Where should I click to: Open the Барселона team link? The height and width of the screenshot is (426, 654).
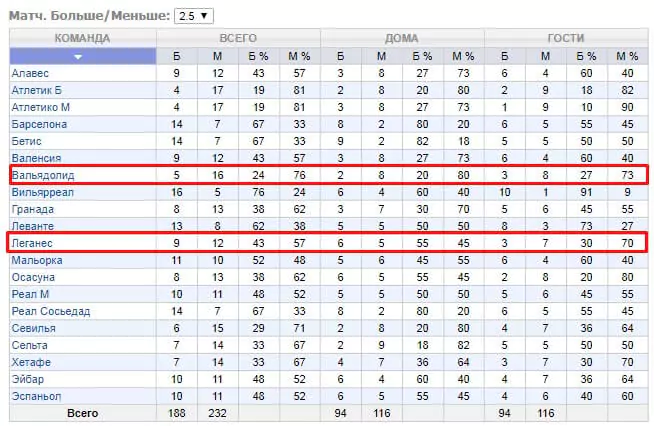[x=39, y=124]
